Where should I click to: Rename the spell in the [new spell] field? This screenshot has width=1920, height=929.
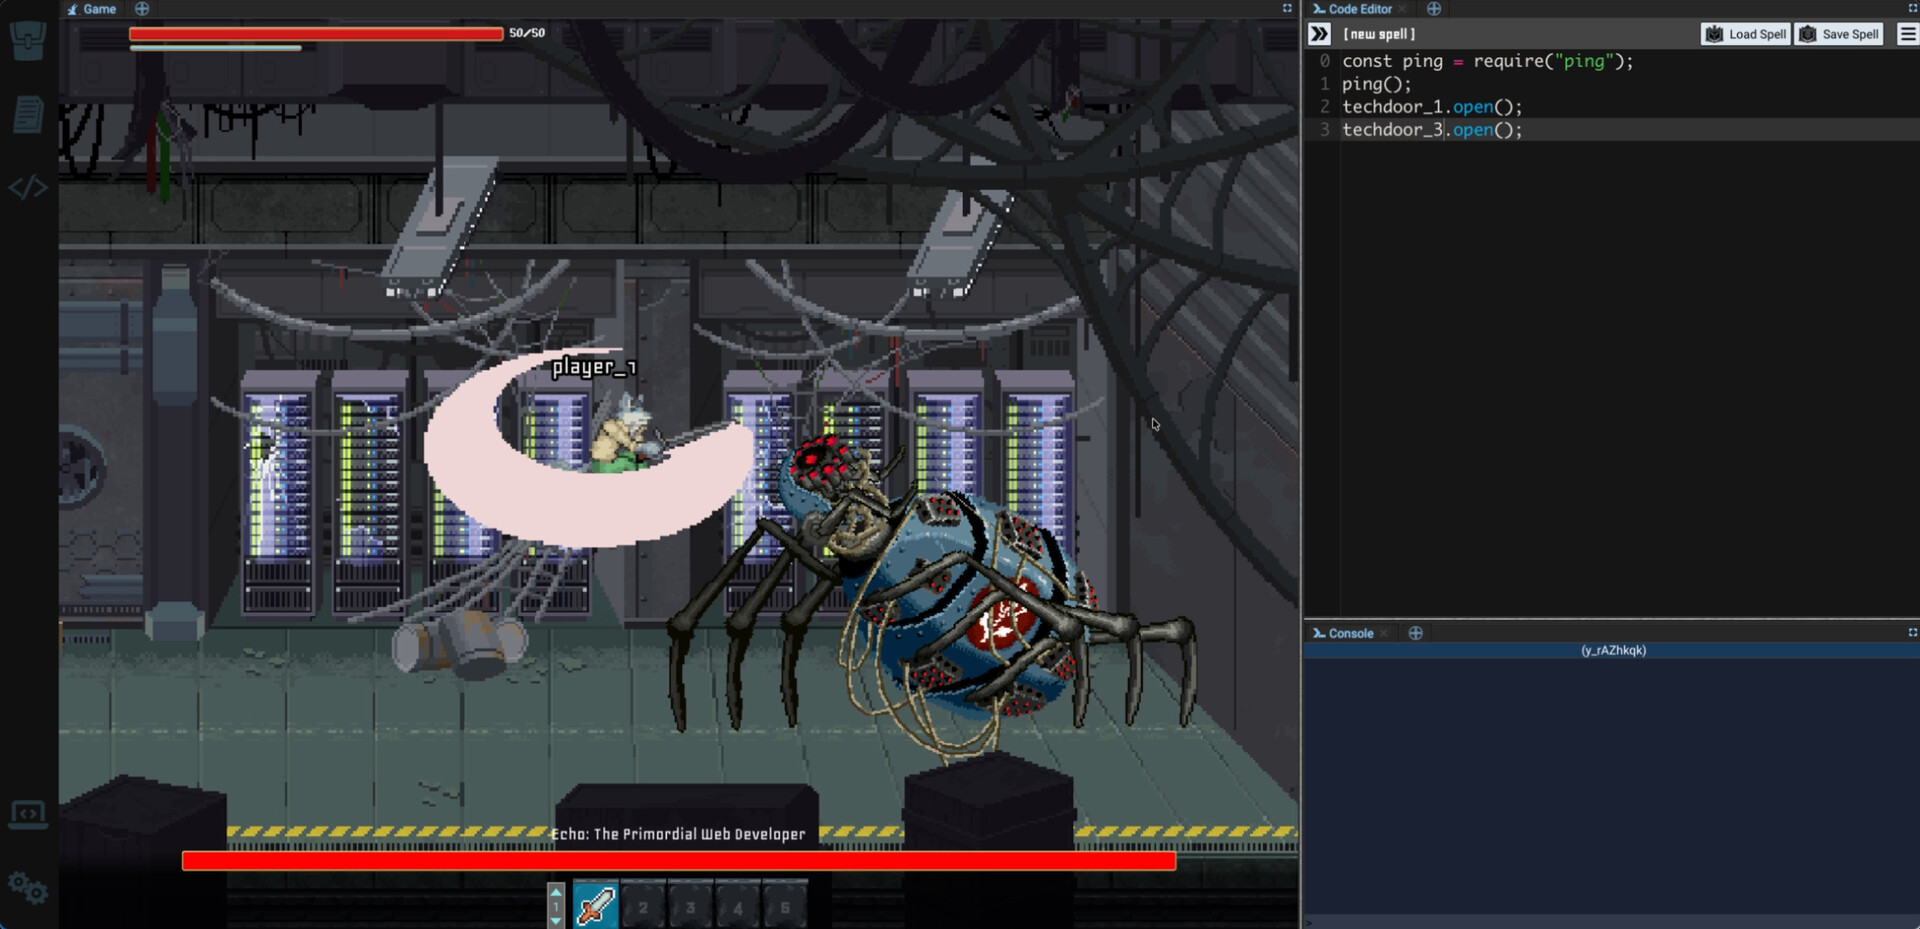[1380, 33]
